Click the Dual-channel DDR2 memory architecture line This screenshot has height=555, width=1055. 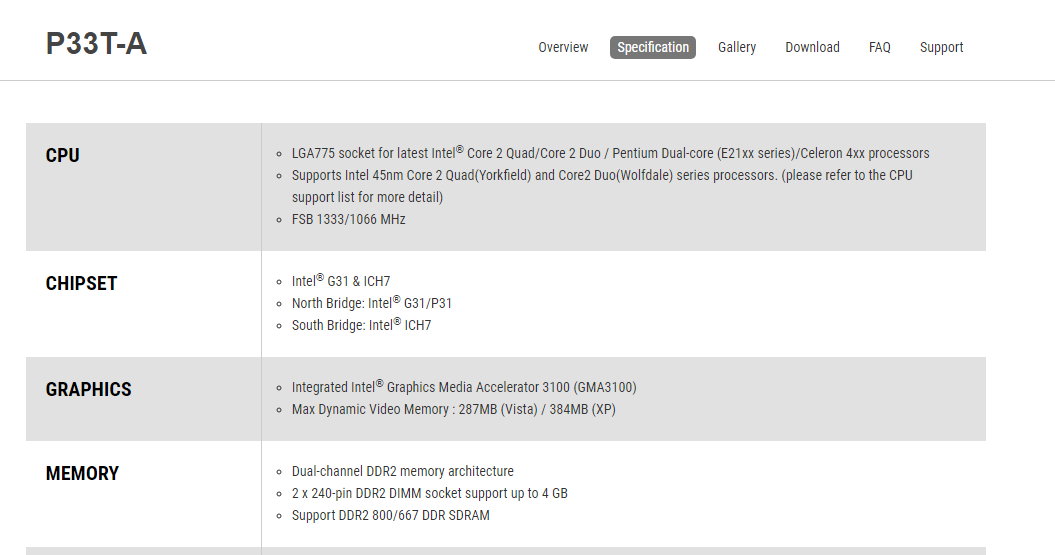click(402, 471)
